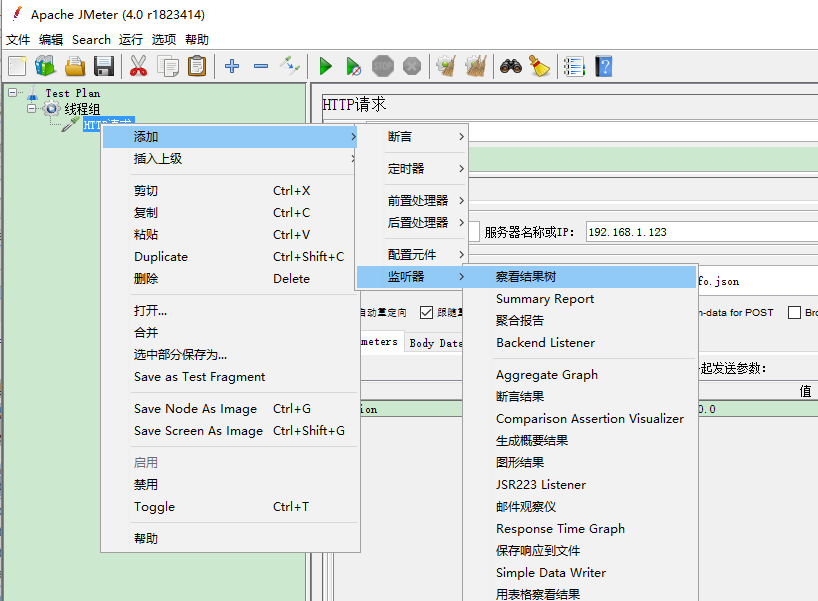Click the thread group gear icon

coord(51,109)
